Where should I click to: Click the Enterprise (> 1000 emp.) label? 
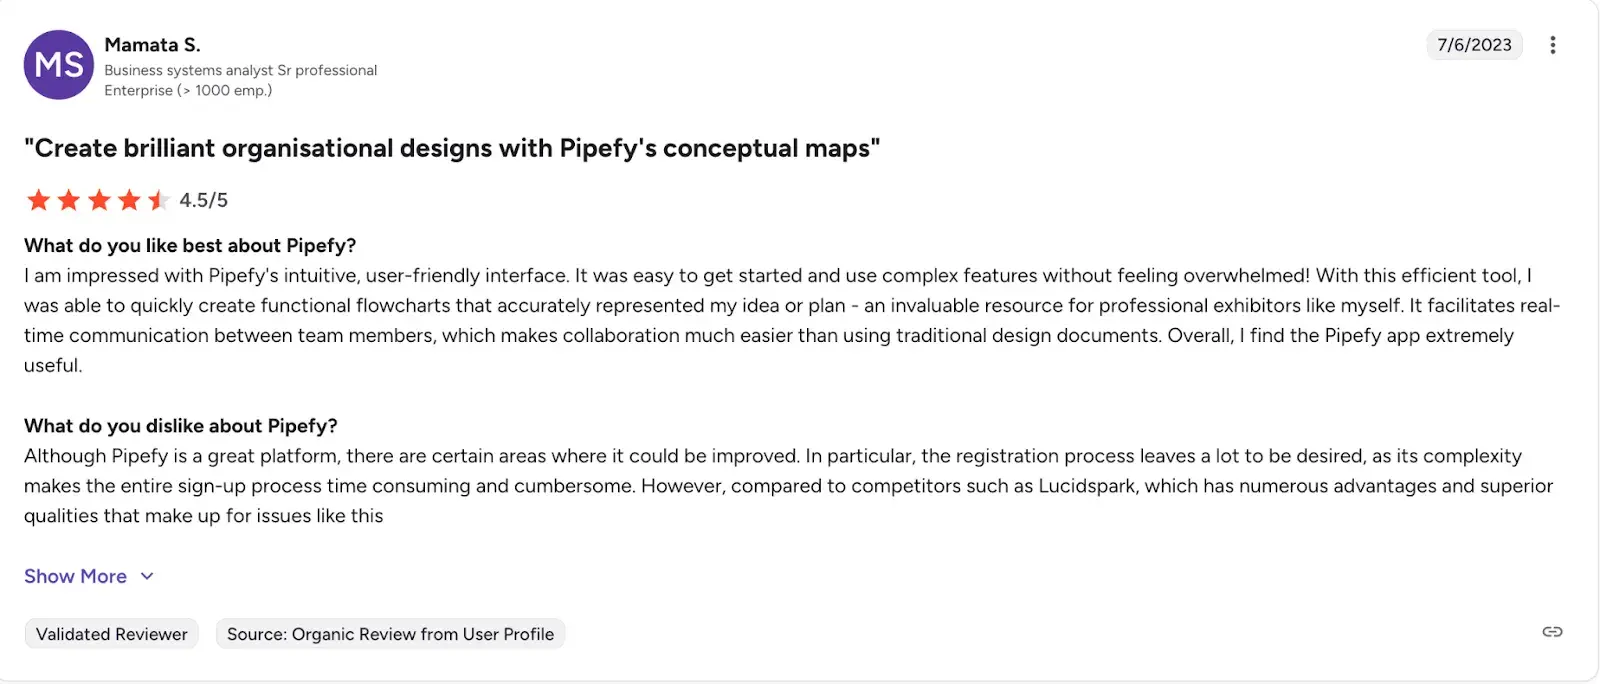[x=187, y=90]
